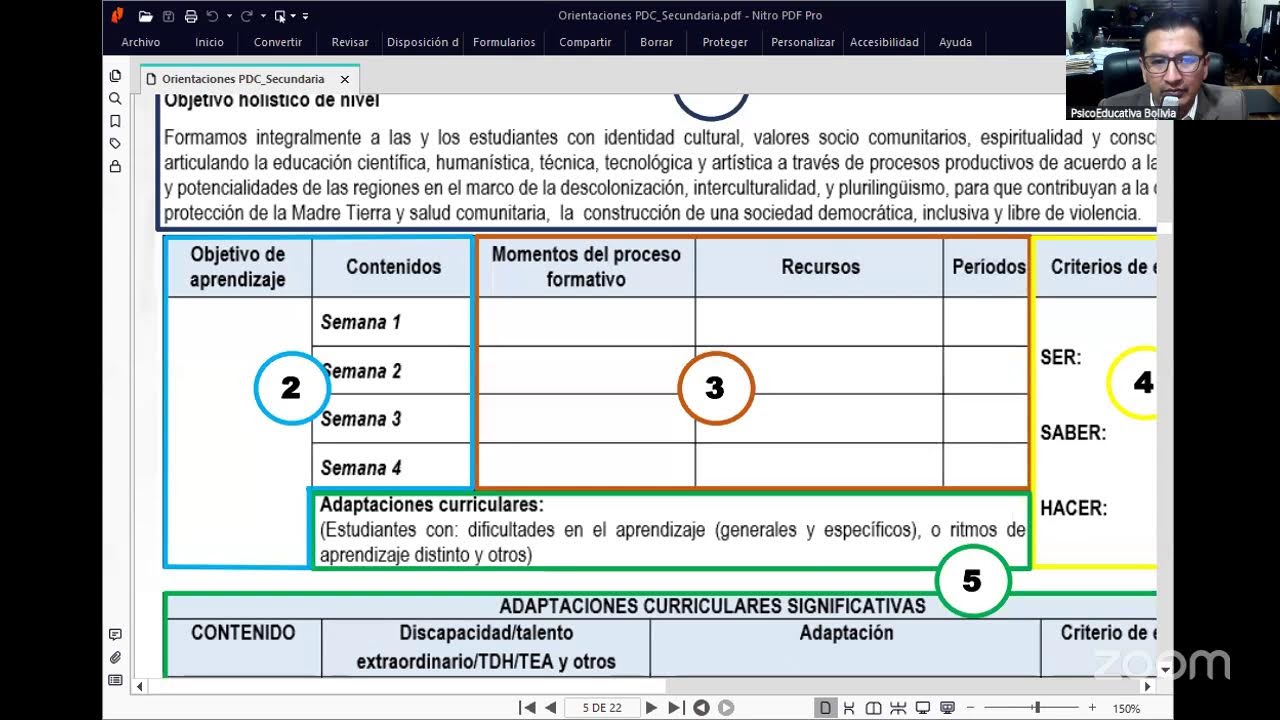The image size is (1280, 720).
Task: Go to the first page
Action: [x=527, y=708]
